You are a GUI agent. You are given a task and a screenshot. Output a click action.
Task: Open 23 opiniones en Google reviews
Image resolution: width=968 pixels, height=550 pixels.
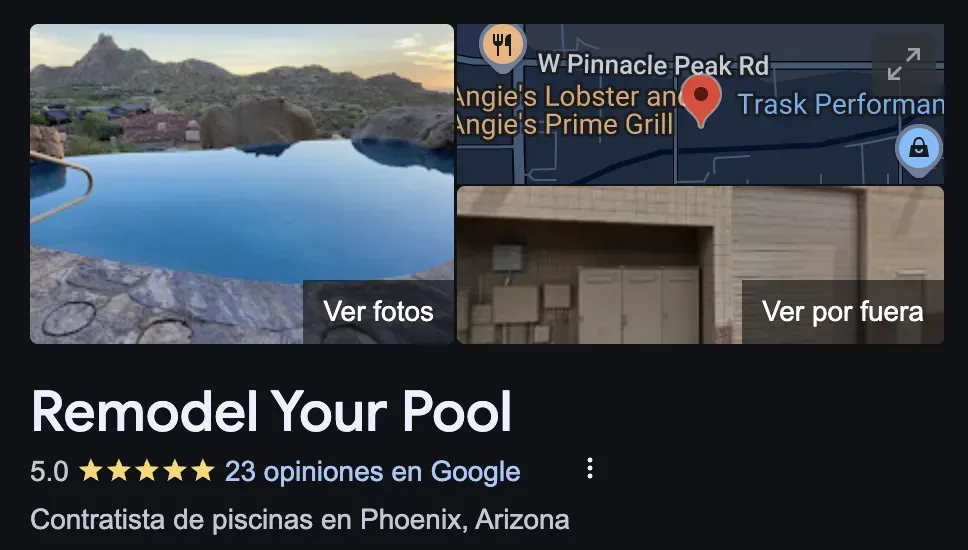pyautogui.click(x=372, y=472)
